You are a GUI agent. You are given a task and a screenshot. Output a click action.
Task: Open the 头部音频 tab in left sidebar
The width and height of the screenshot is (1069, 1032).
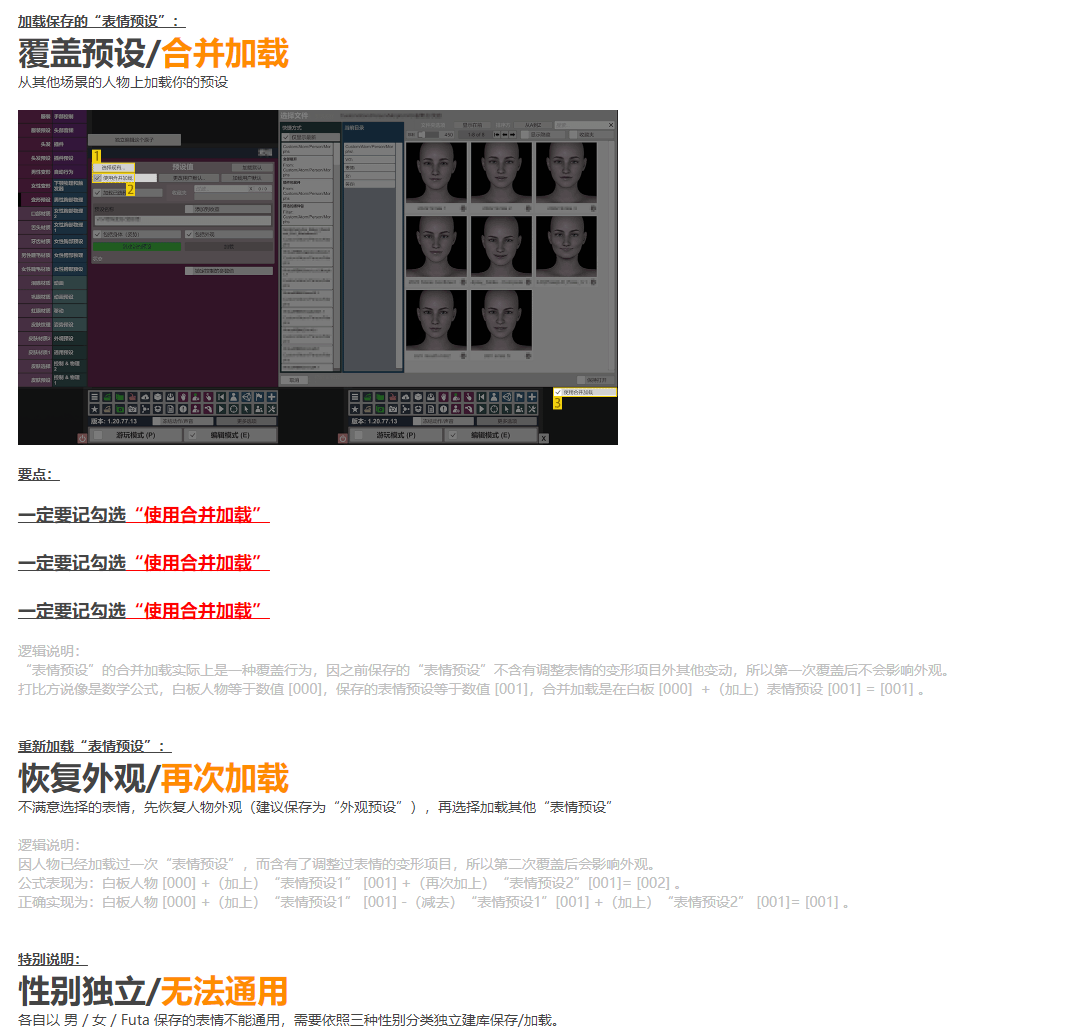coord(70,130)
